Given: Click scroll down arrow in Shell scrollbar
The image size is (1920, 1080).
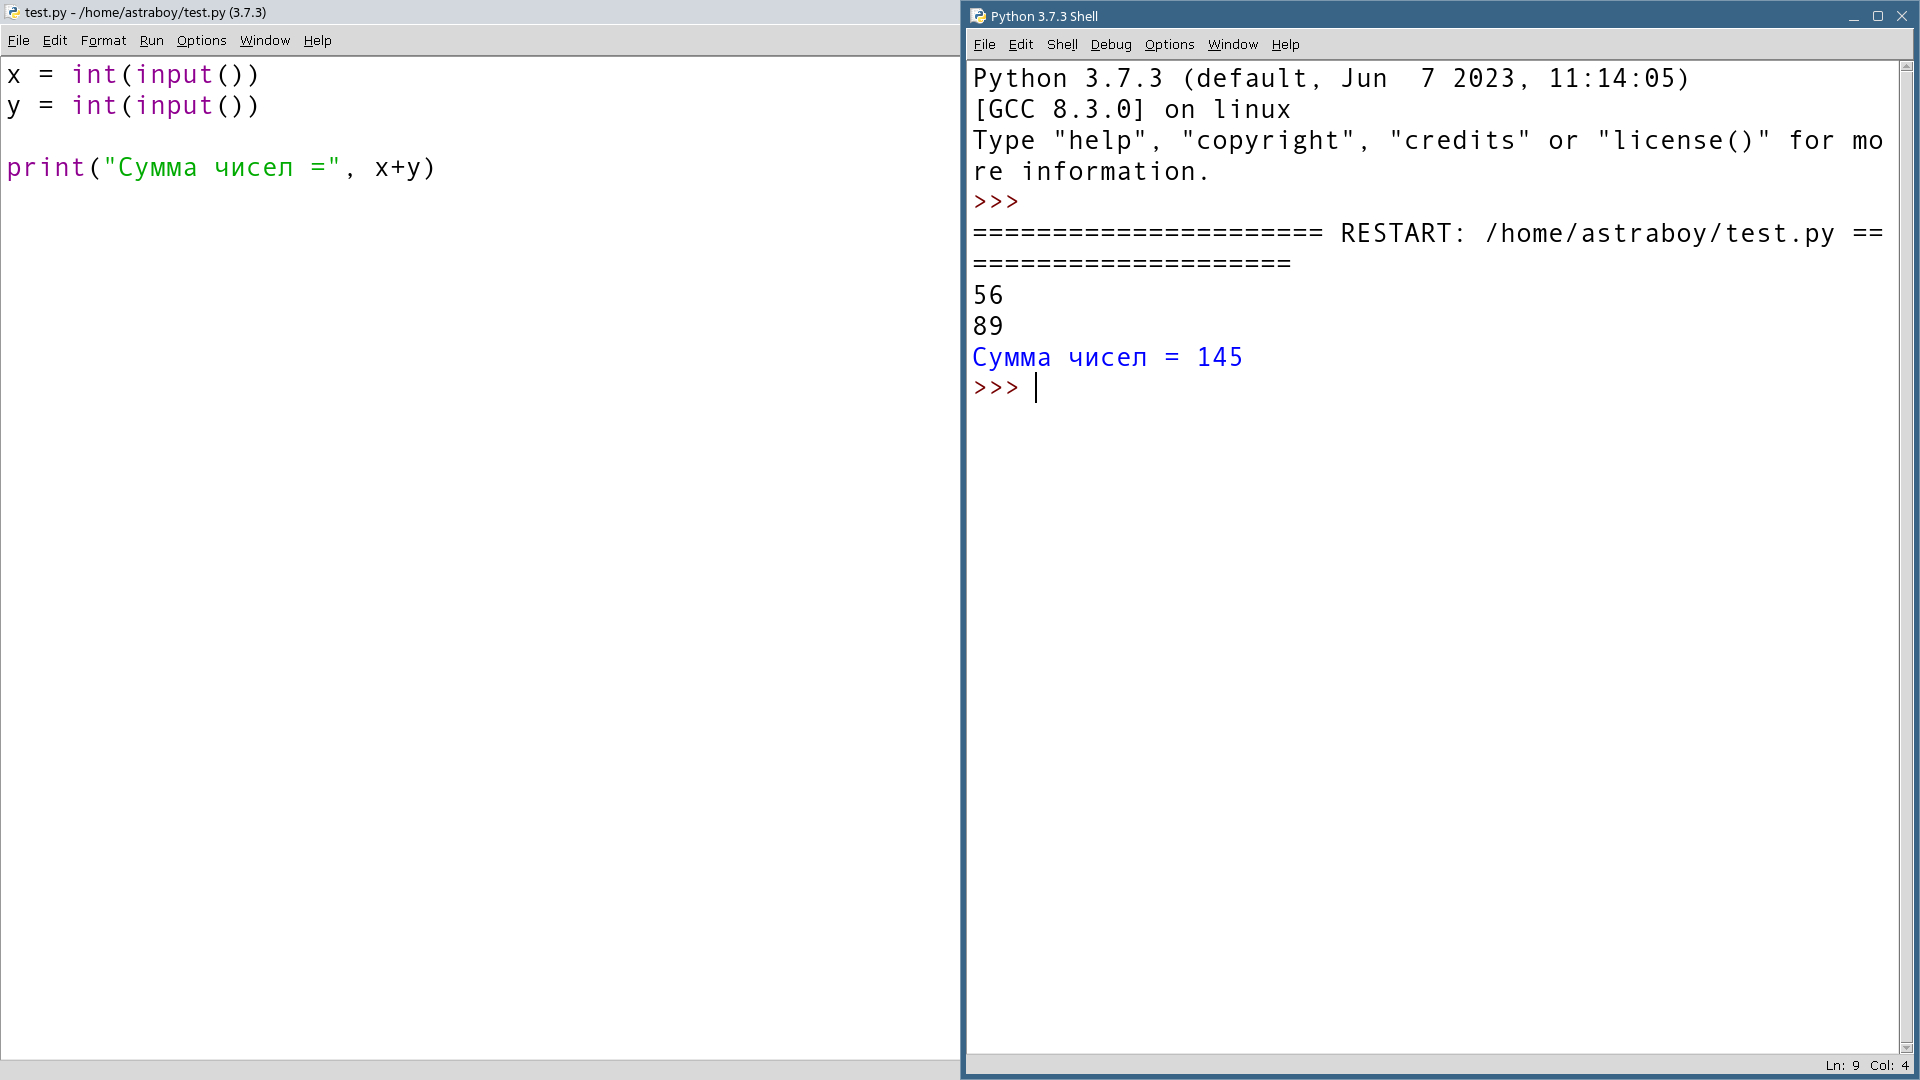Looking at the screenshot, I should point(1906,1047).
